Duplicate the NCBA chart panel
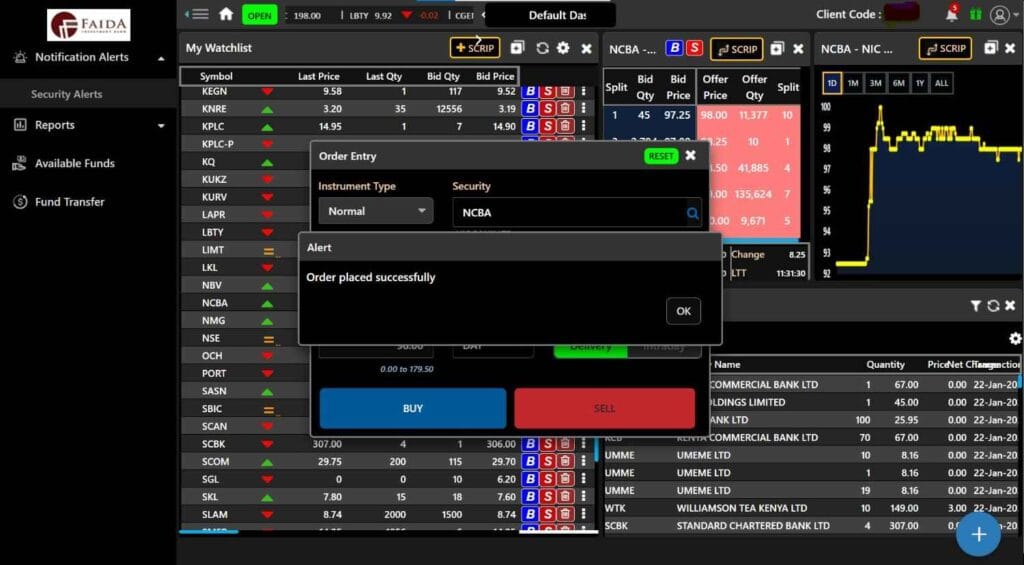This screenshot has height=565, width=1024. click(x=991, y=48)
